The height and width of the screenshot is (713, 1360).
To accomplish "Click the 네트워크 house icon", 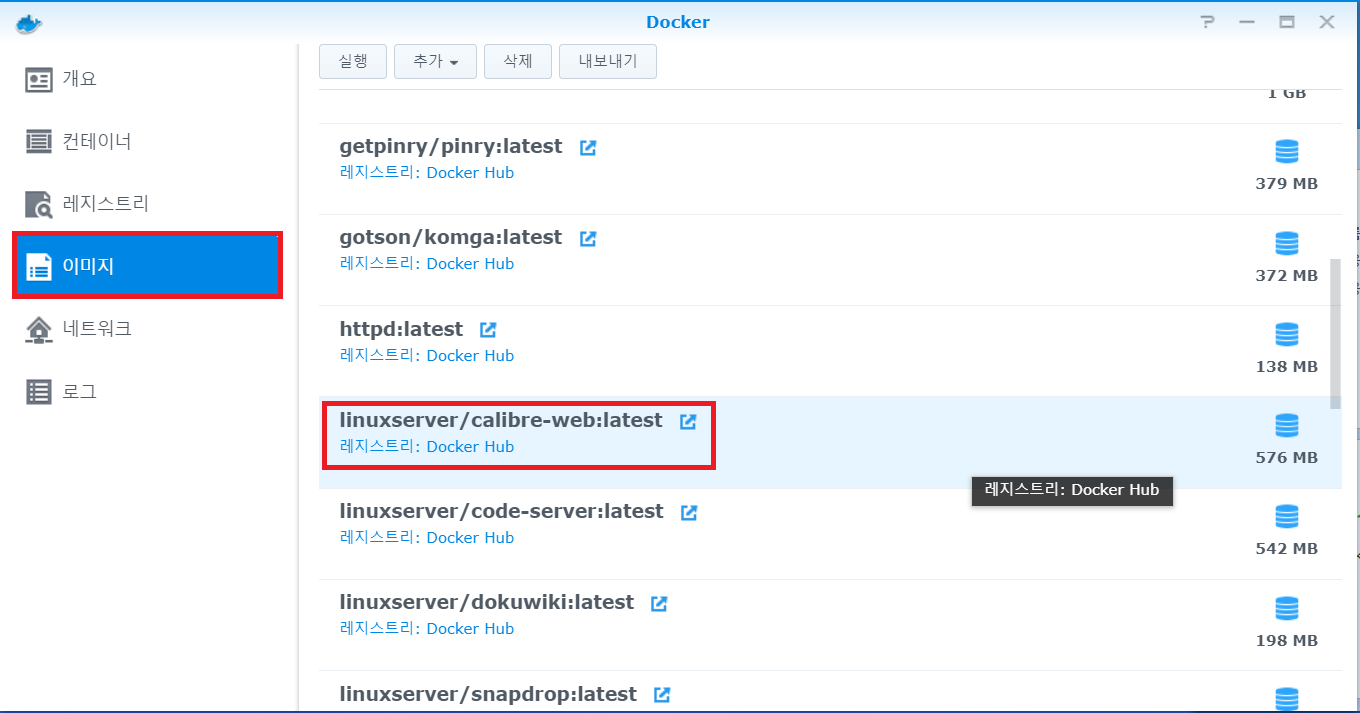I will click(x=39, y=329).
